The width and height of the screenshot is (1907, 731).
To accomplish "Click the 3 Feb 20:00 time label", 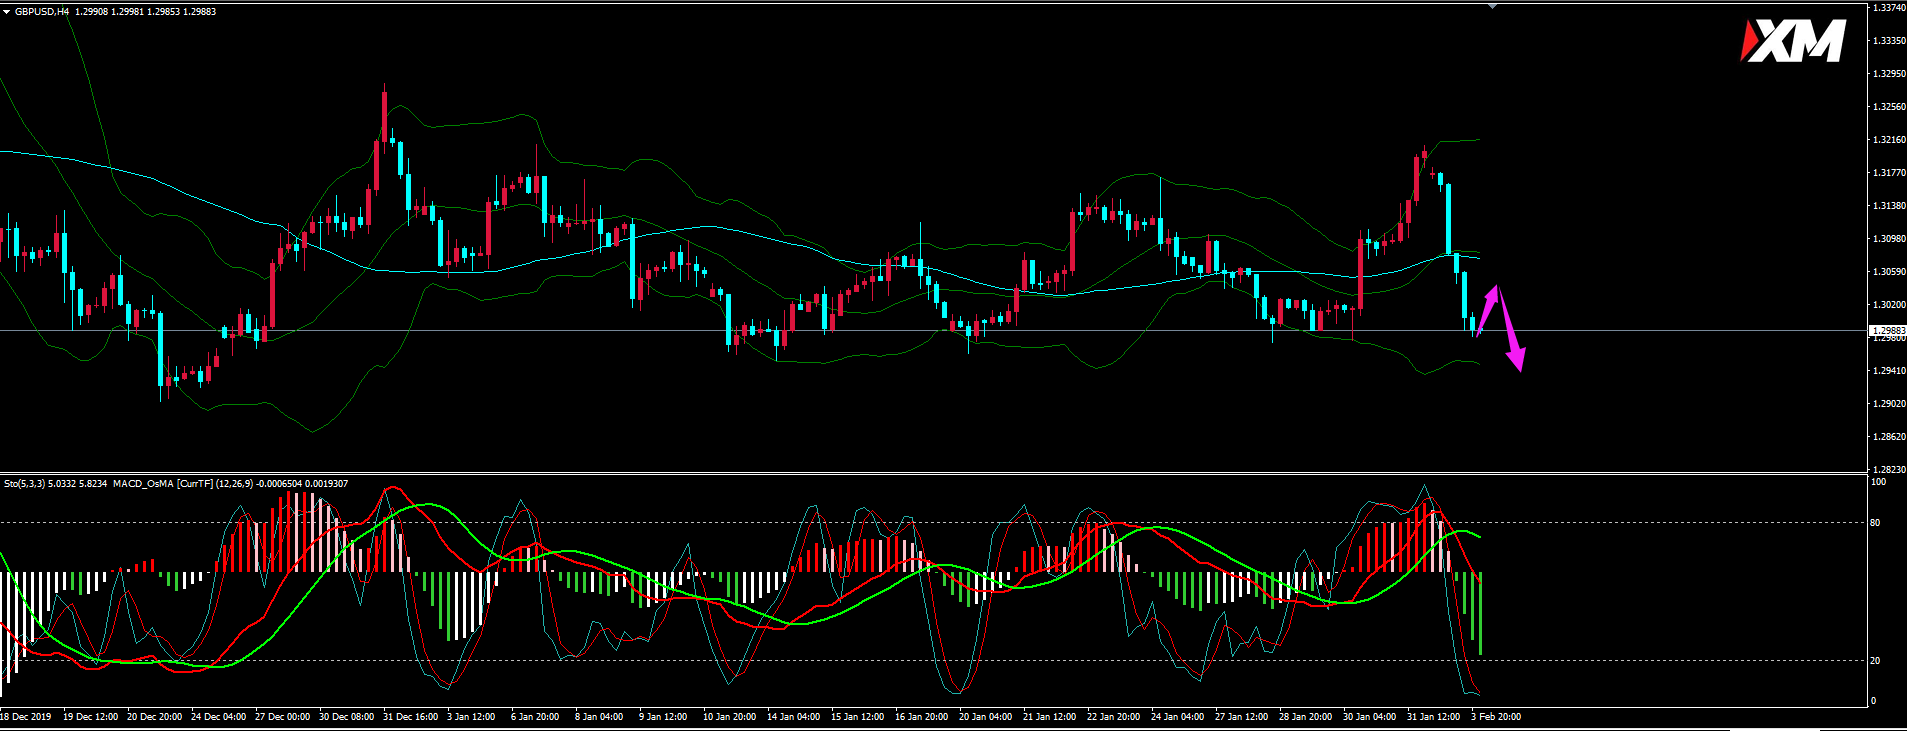I will pyautogui.click(x=1496, y=717).
